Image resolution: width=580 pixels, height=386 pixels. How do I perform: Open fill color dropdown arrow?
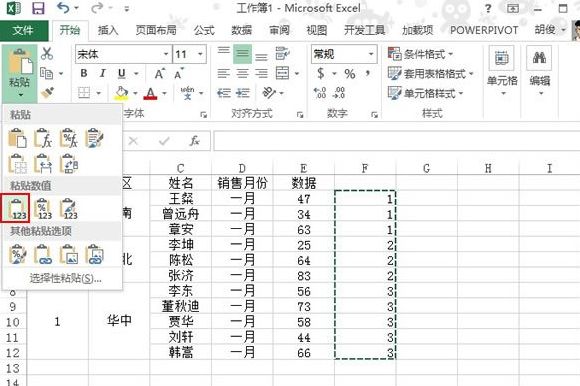click(x=135, y=93)
